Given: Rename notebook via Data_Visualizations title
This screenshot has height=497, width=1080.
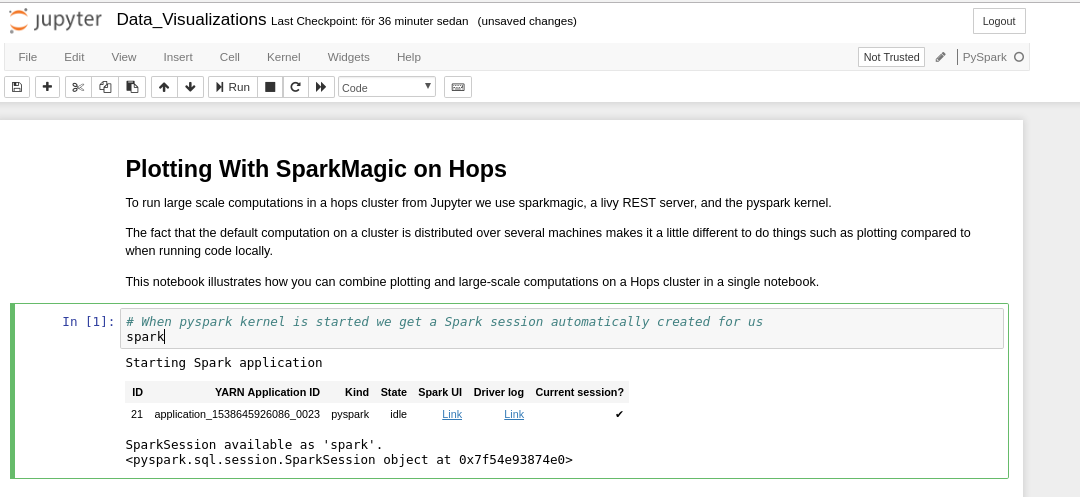Looking at the screenshot, I should (191, 19).
